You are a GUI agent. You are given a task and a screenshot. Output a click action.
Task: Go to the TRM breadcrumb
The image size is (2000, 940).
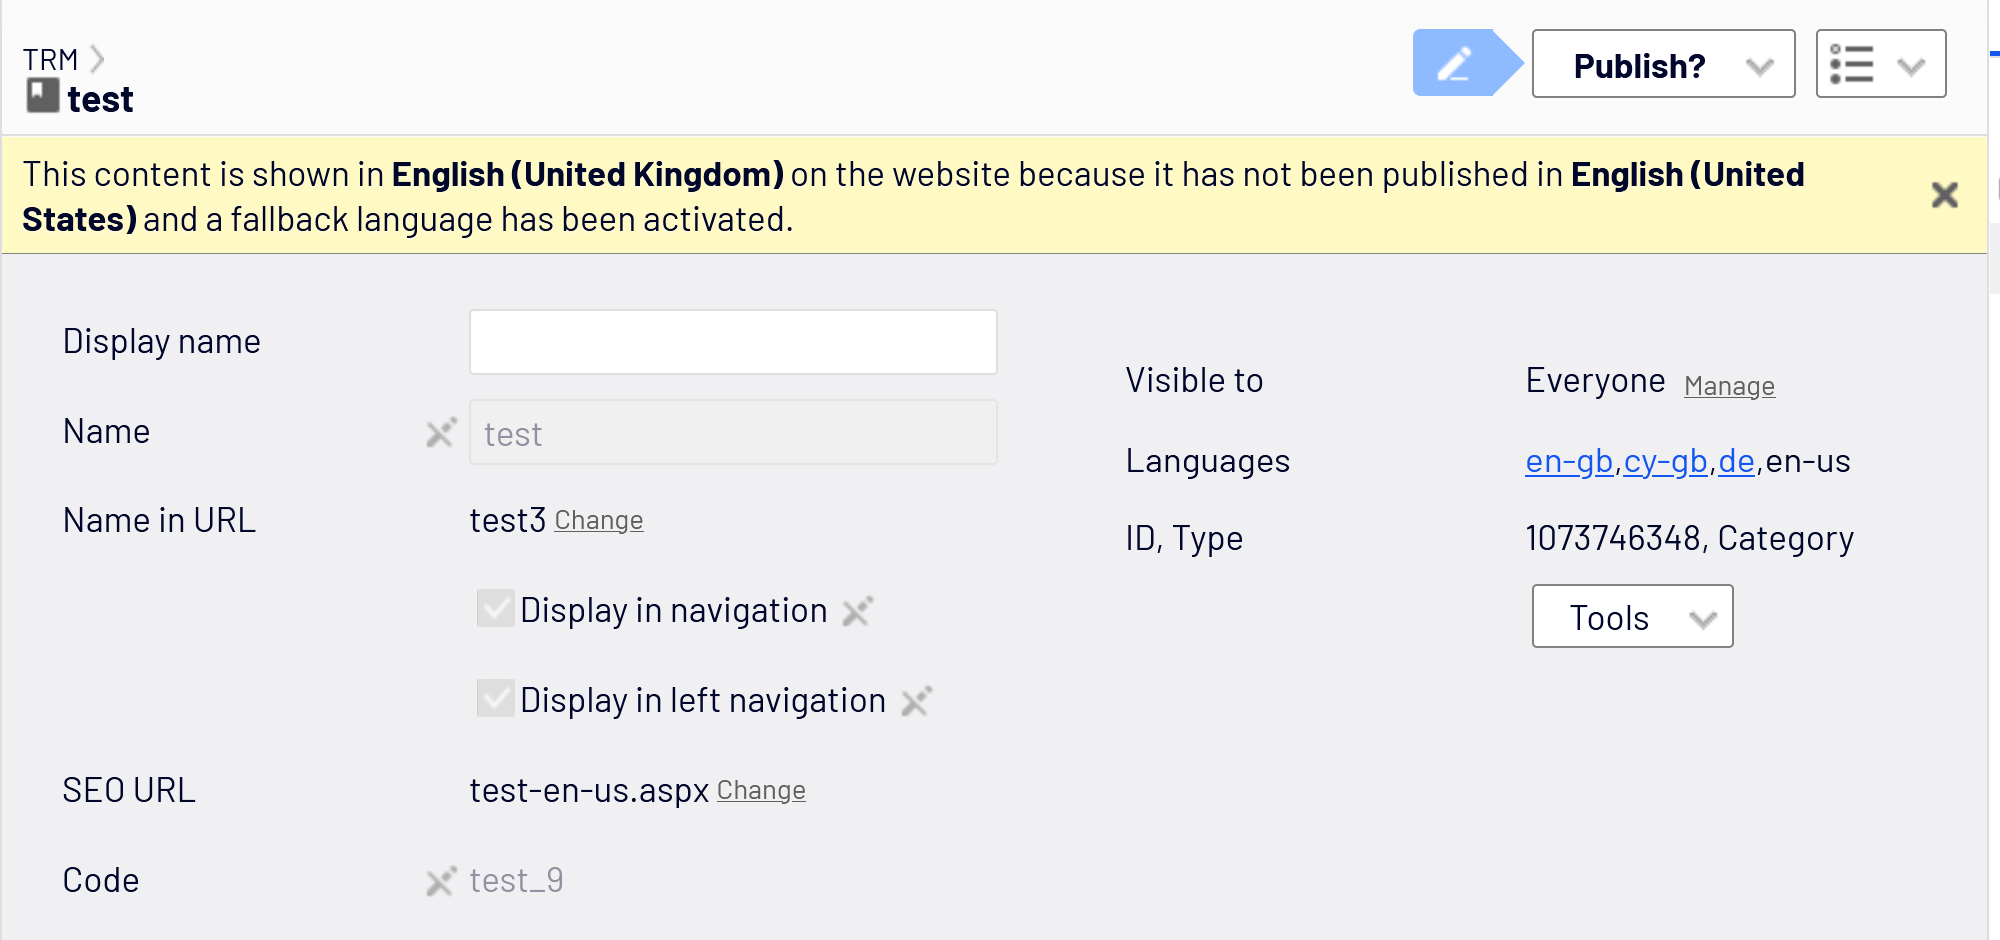click(50, 59)
